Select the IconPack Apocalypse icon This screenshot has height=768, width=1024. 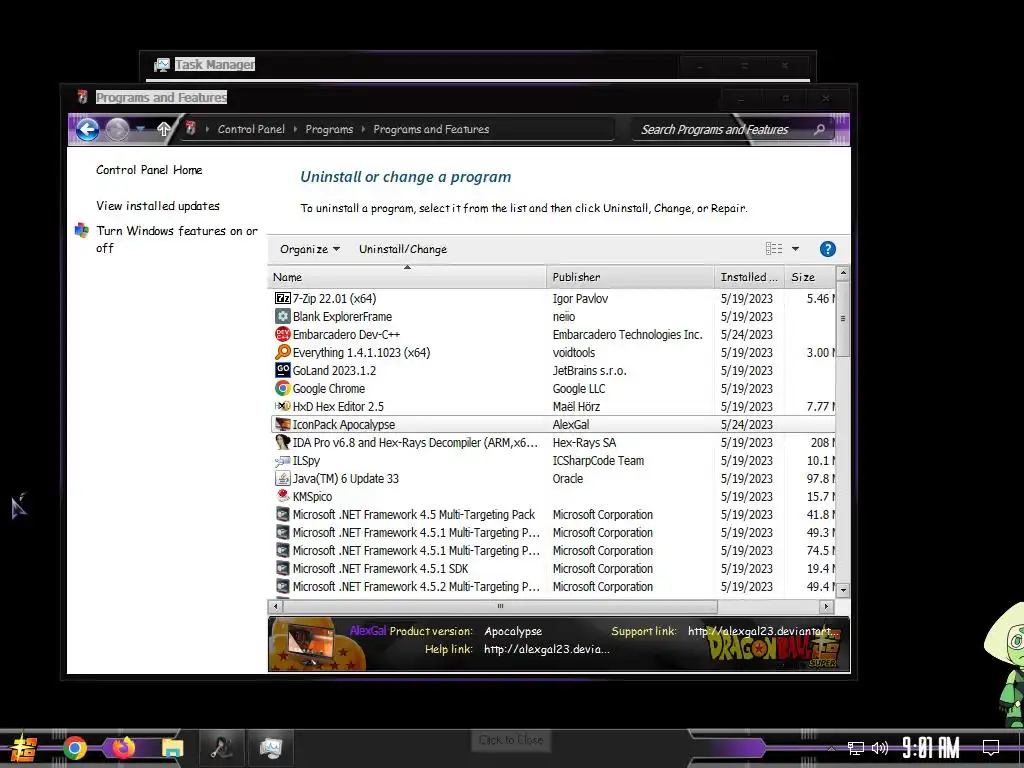(283, 424)
